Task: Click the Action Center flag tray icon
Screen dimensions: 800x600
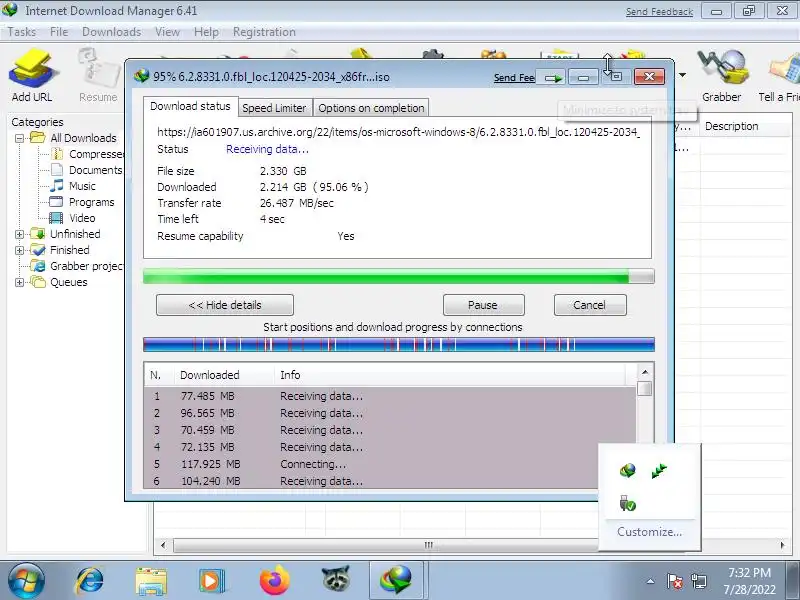Action: 674,581
